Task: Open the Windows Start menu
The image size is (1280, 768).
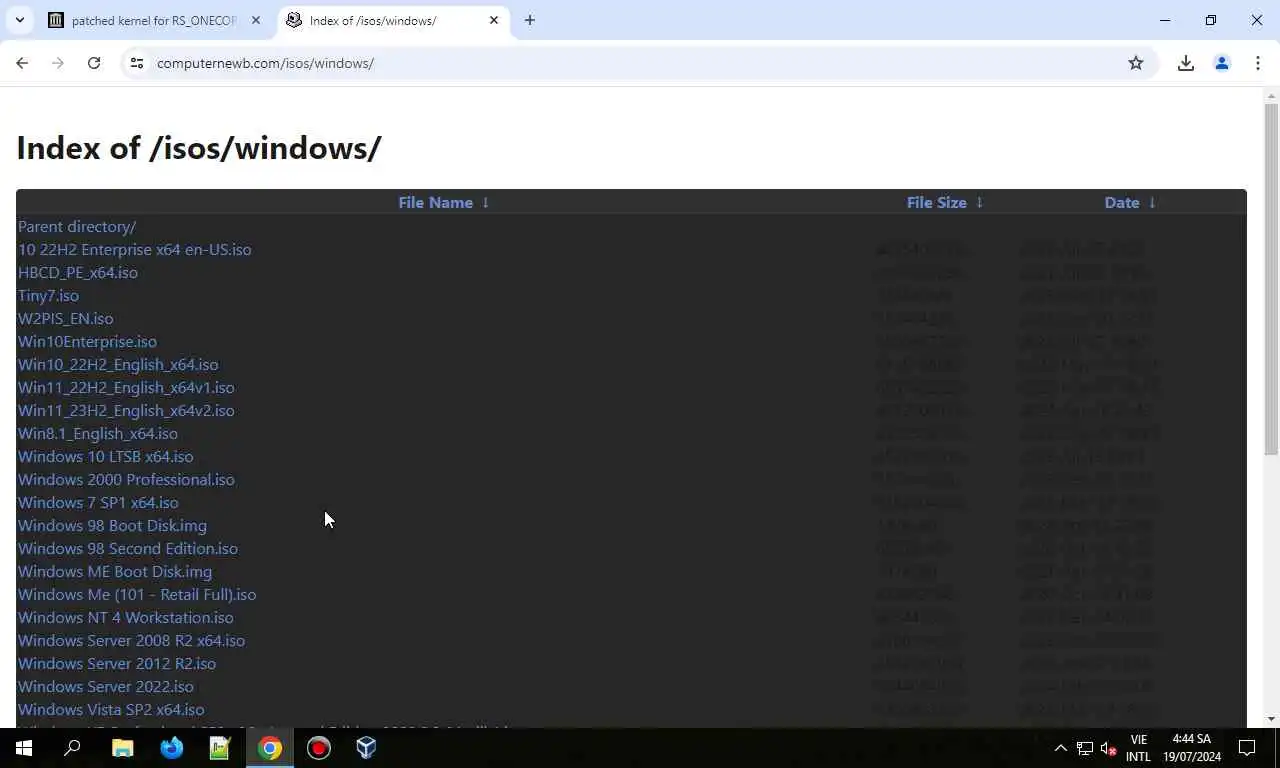Action: pyautogui.click(x=24, y=748)
